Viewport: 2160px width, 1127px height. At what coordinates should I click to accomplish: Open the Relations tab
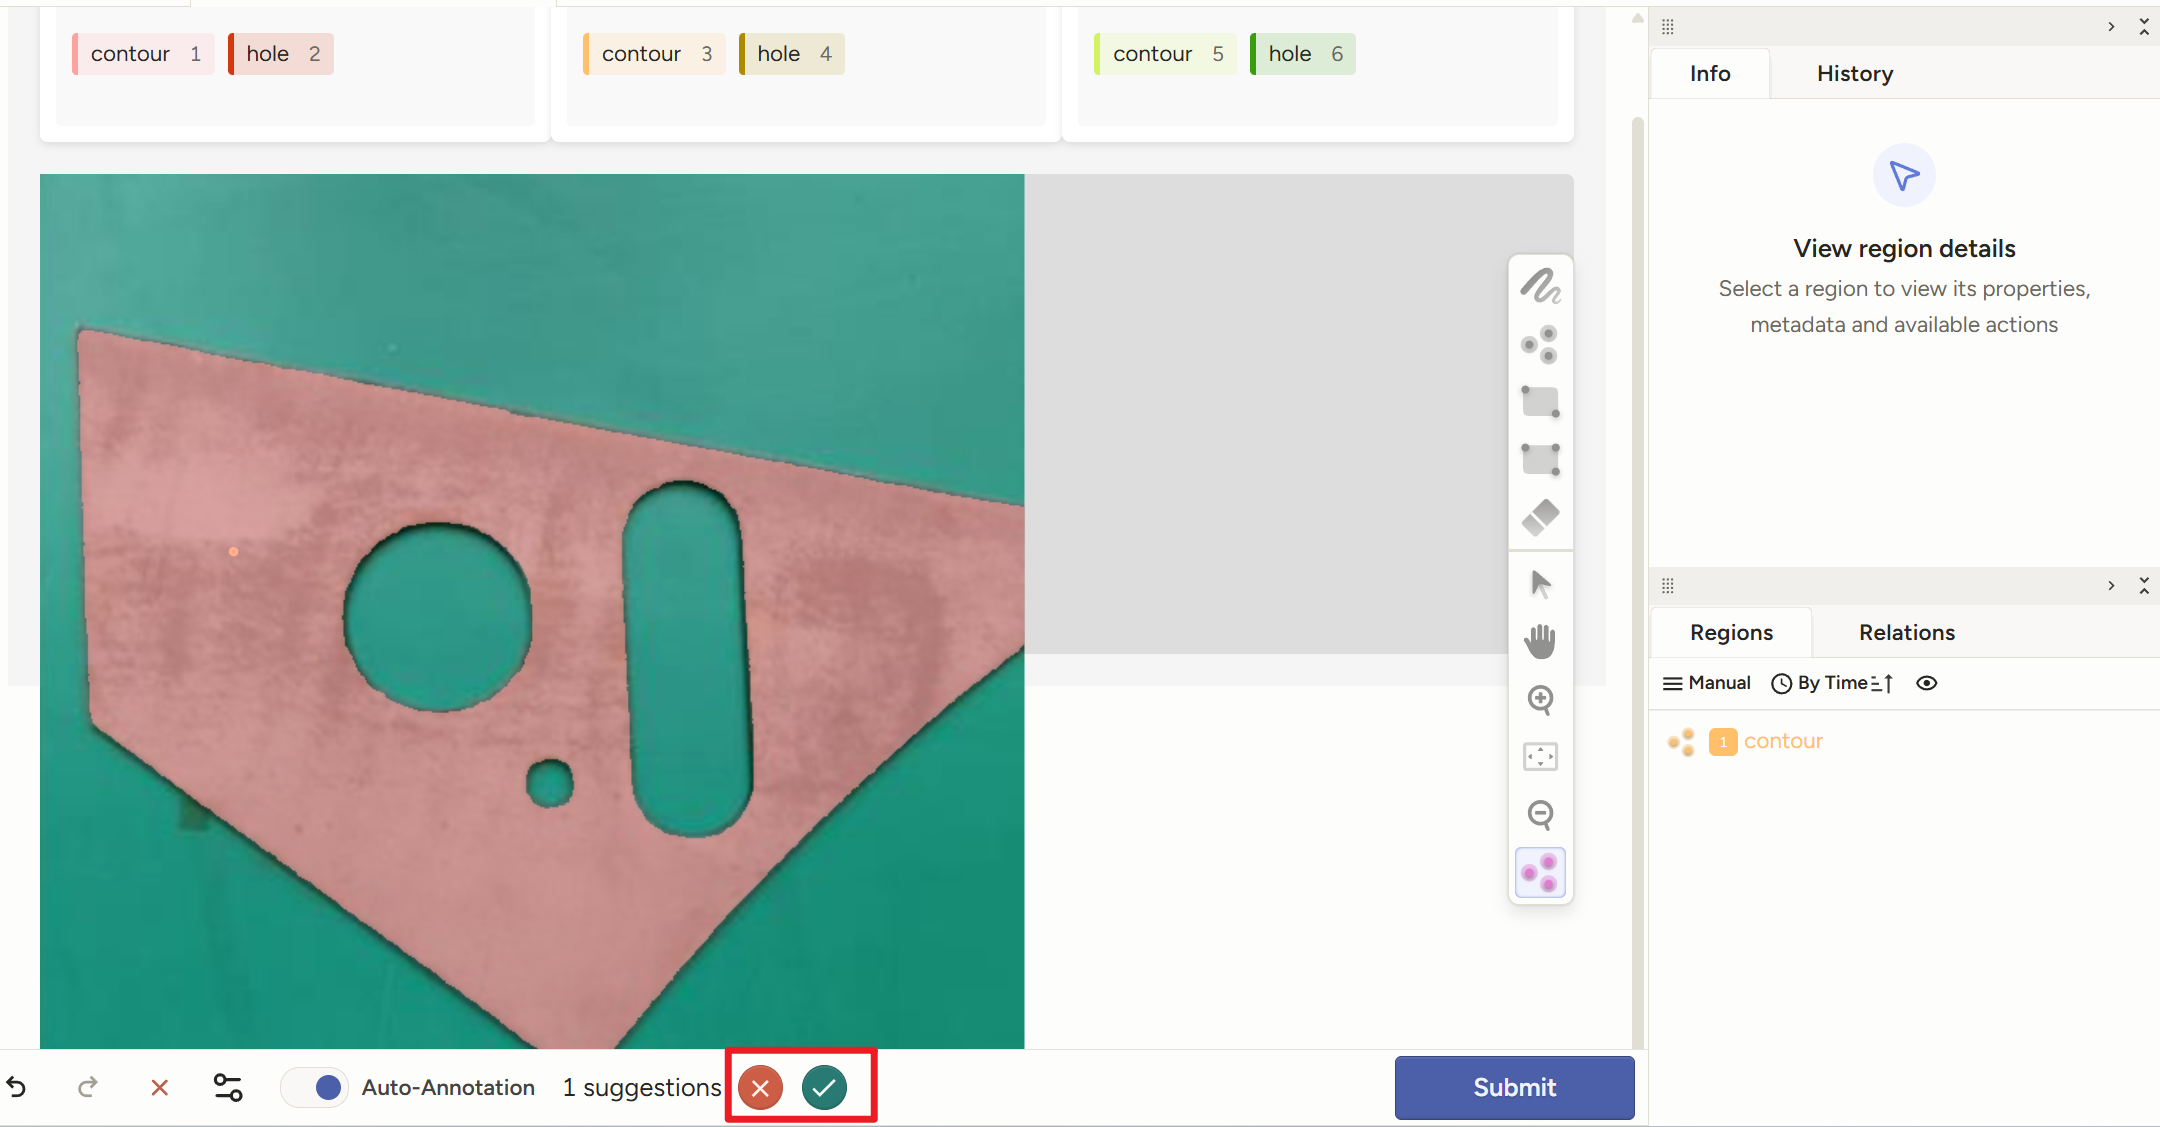(x=1906, y=633)
